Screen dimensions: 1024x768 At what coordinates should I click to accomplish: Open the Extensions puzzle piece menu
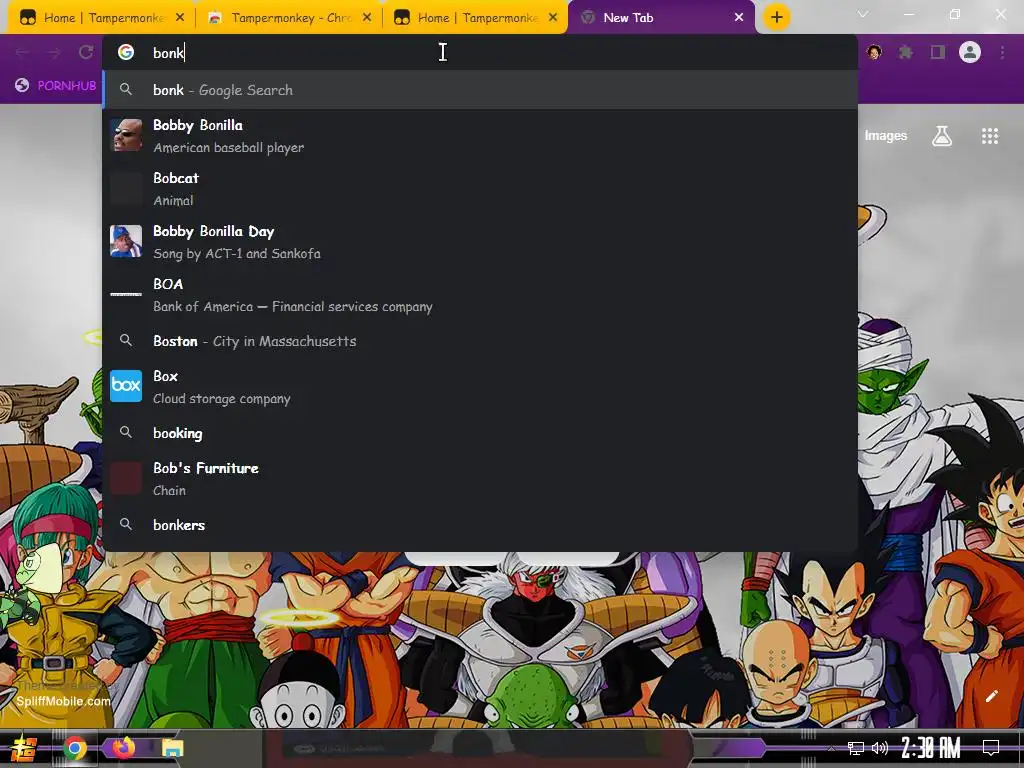point(906,52)
